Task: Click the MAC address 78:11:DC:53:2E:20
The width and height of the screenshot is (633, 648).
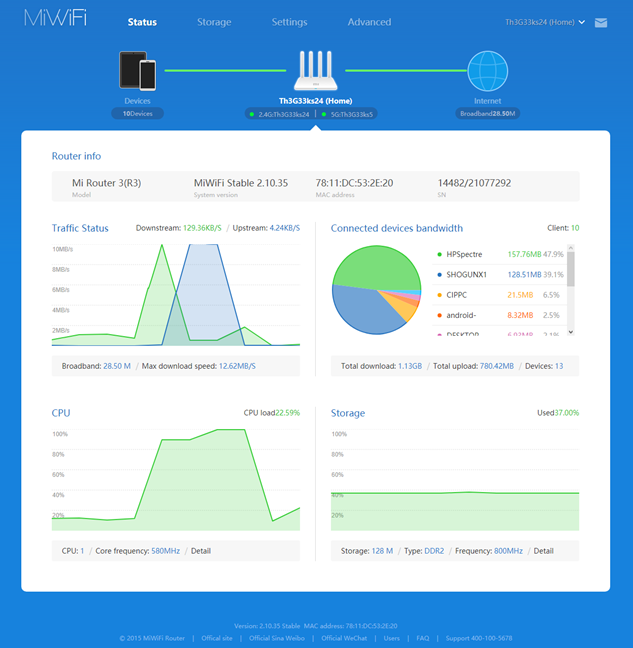Action: coord(355,183)
